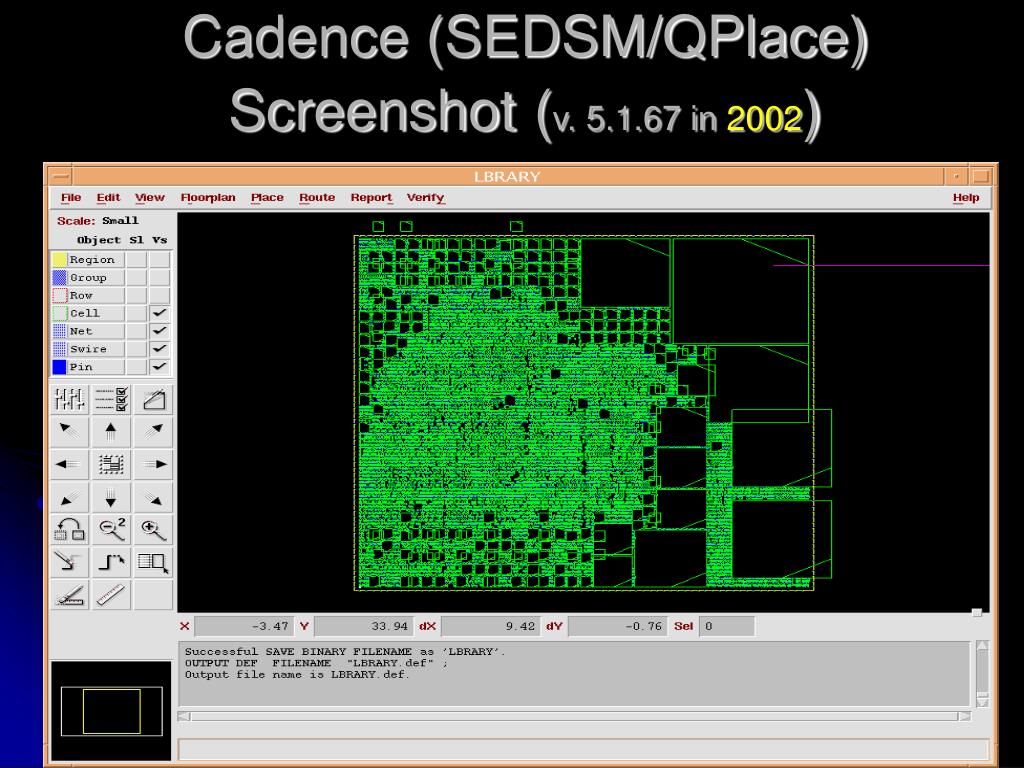1024x768 pixels.
Task: Click the dX field showing 9.42
Action: click(x=491, y=626)
